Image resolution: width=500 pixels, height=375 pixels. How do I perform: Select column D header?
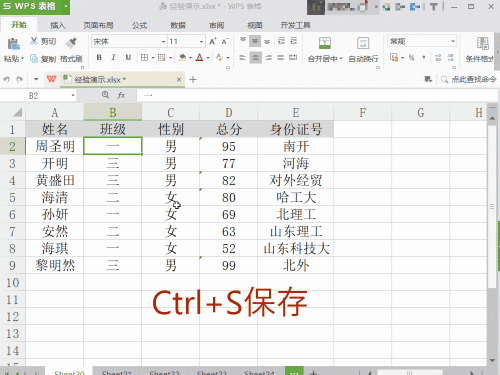(x=229, y=113)
